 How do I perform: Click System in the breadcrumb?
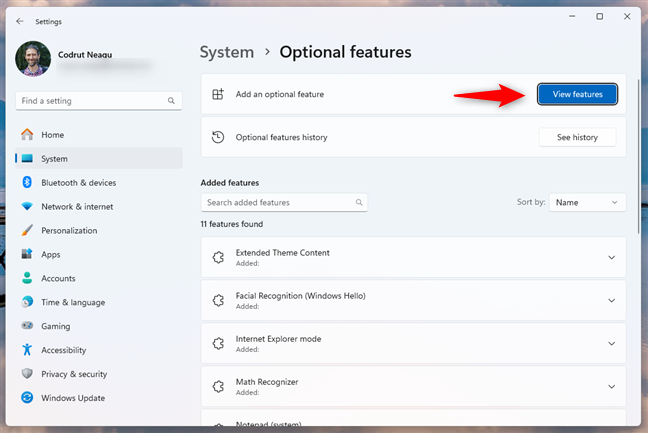click(227, 52)
